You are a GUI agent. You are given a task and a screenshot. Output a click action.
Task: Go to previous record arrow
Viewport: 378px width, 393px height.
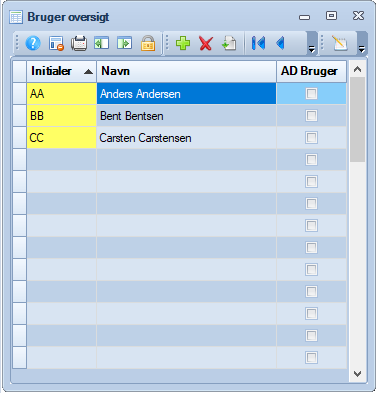(x=280, y=43)
